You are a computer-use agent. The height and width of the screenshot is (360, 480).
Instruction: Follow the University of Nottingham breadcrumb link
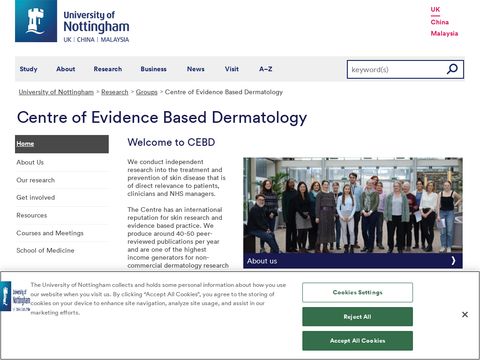(x=56, y=92)
